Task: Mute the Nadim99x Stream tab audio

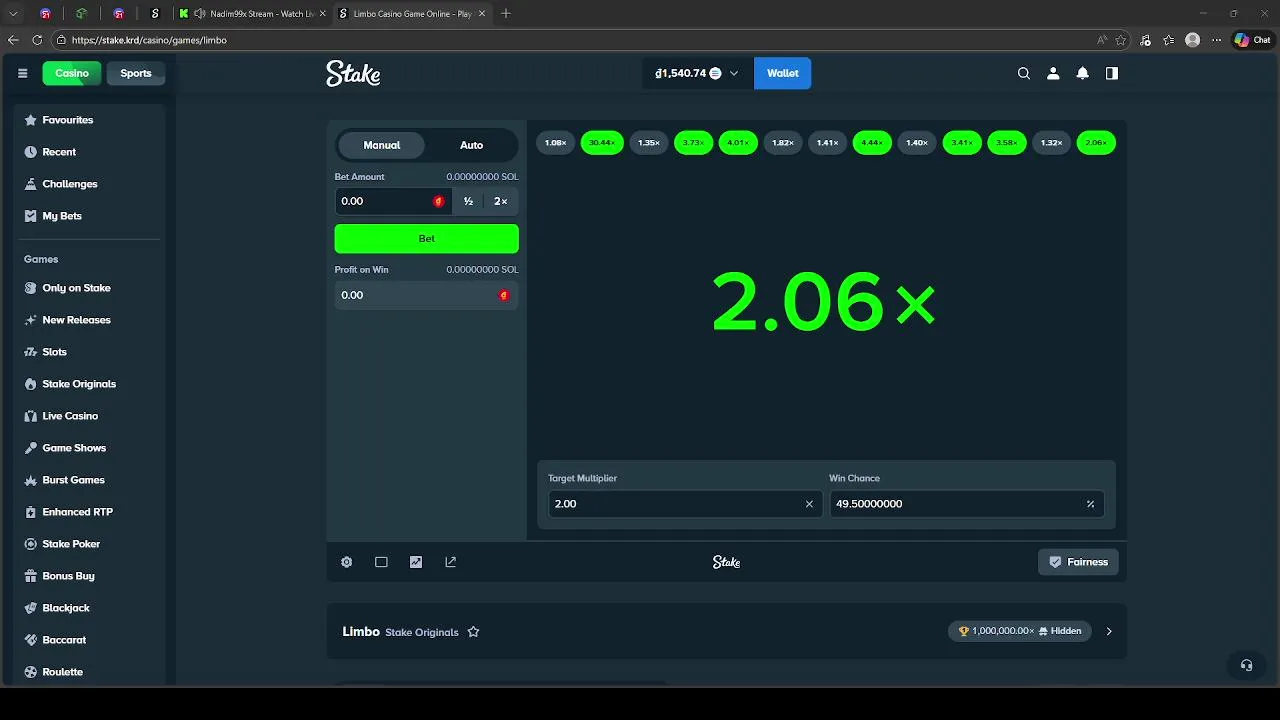Action: tap(200, 14)
